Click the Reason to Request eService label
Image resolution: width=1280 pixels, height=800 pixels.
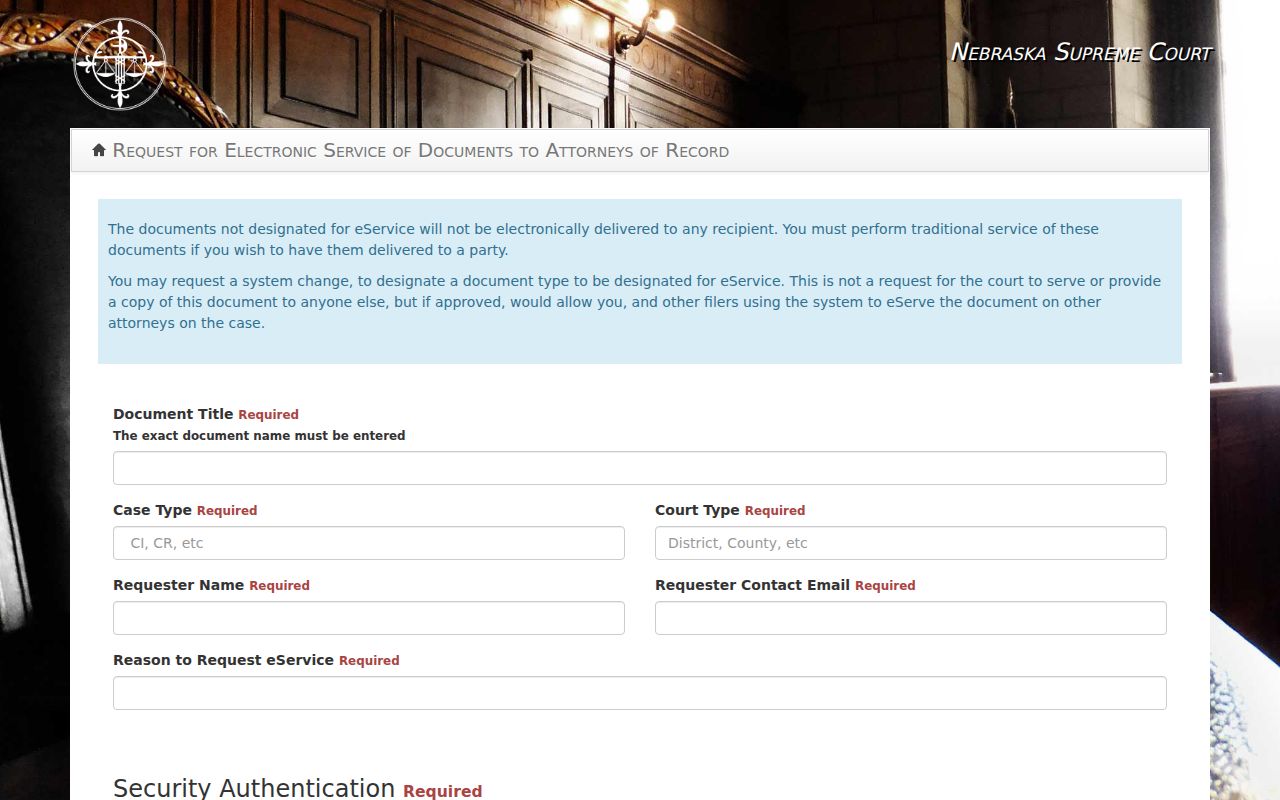pyautogui.click(x=223, y=660)
